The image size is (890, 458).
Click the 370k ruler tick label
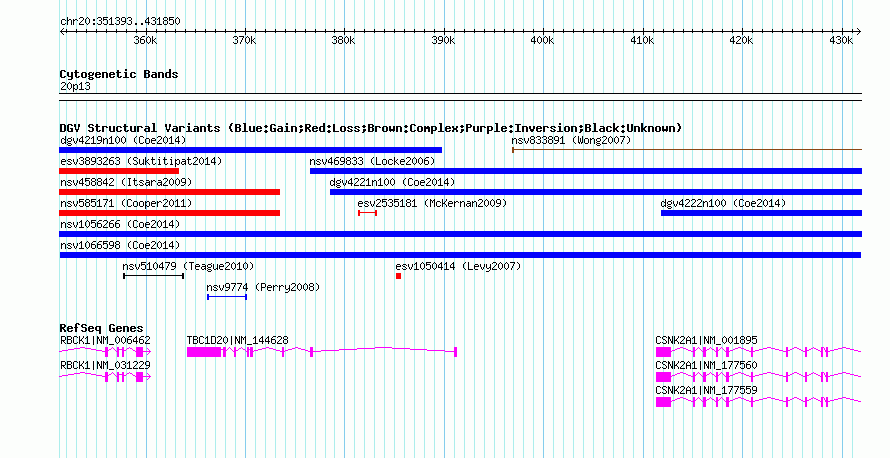click(x=244, y=40)
